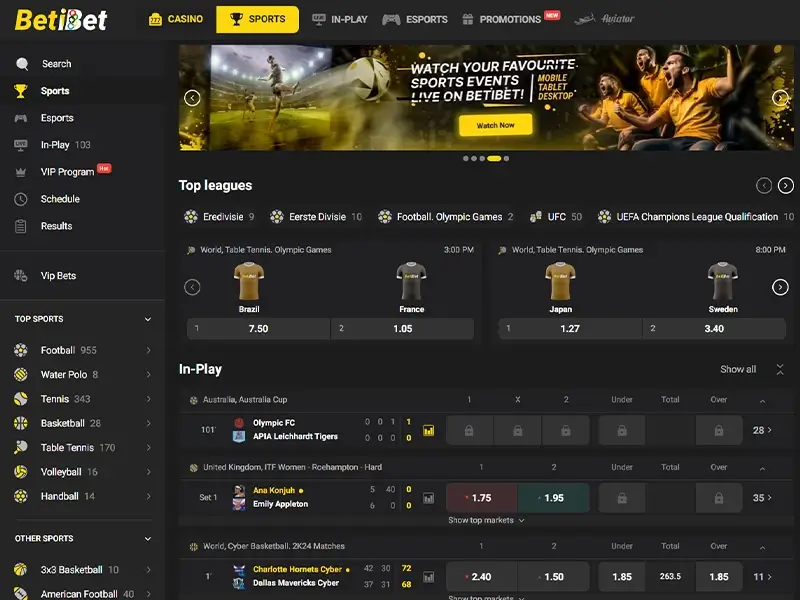800x600 pixels.
Task: Click the Vip Bets icon
Action: pos(21,276)
